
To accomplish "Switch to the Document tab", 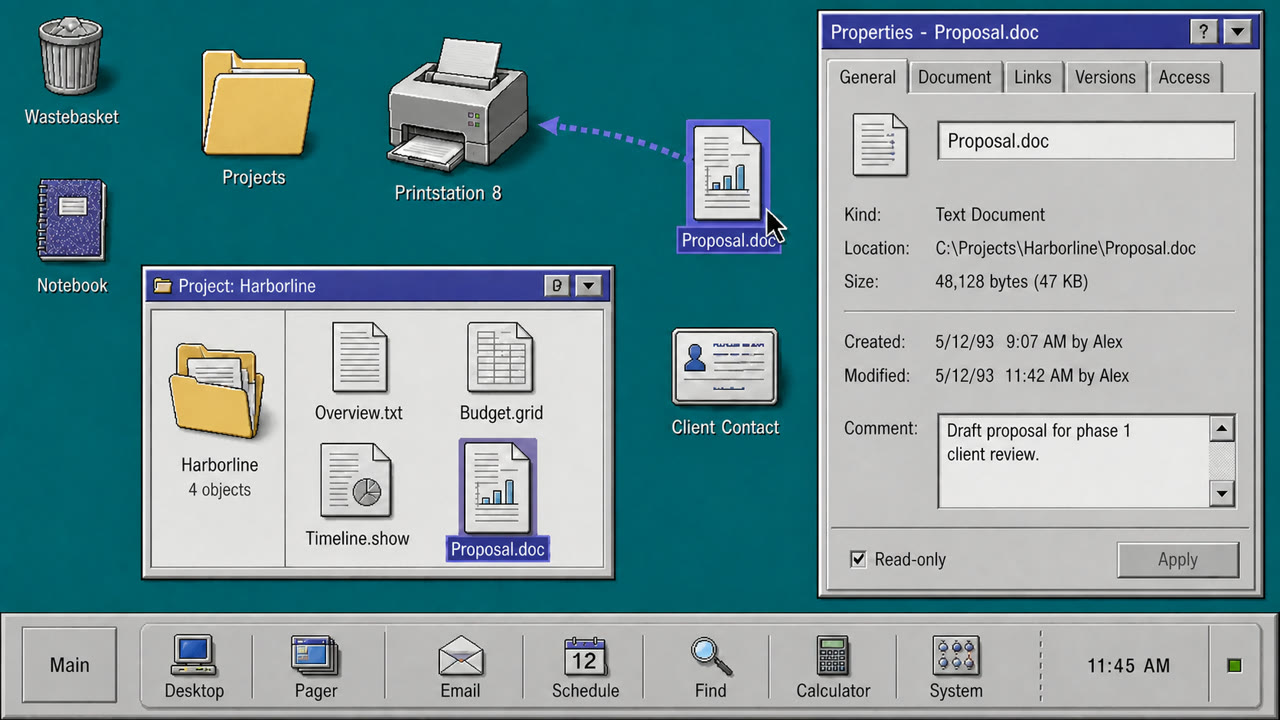I will click(955, 77).
